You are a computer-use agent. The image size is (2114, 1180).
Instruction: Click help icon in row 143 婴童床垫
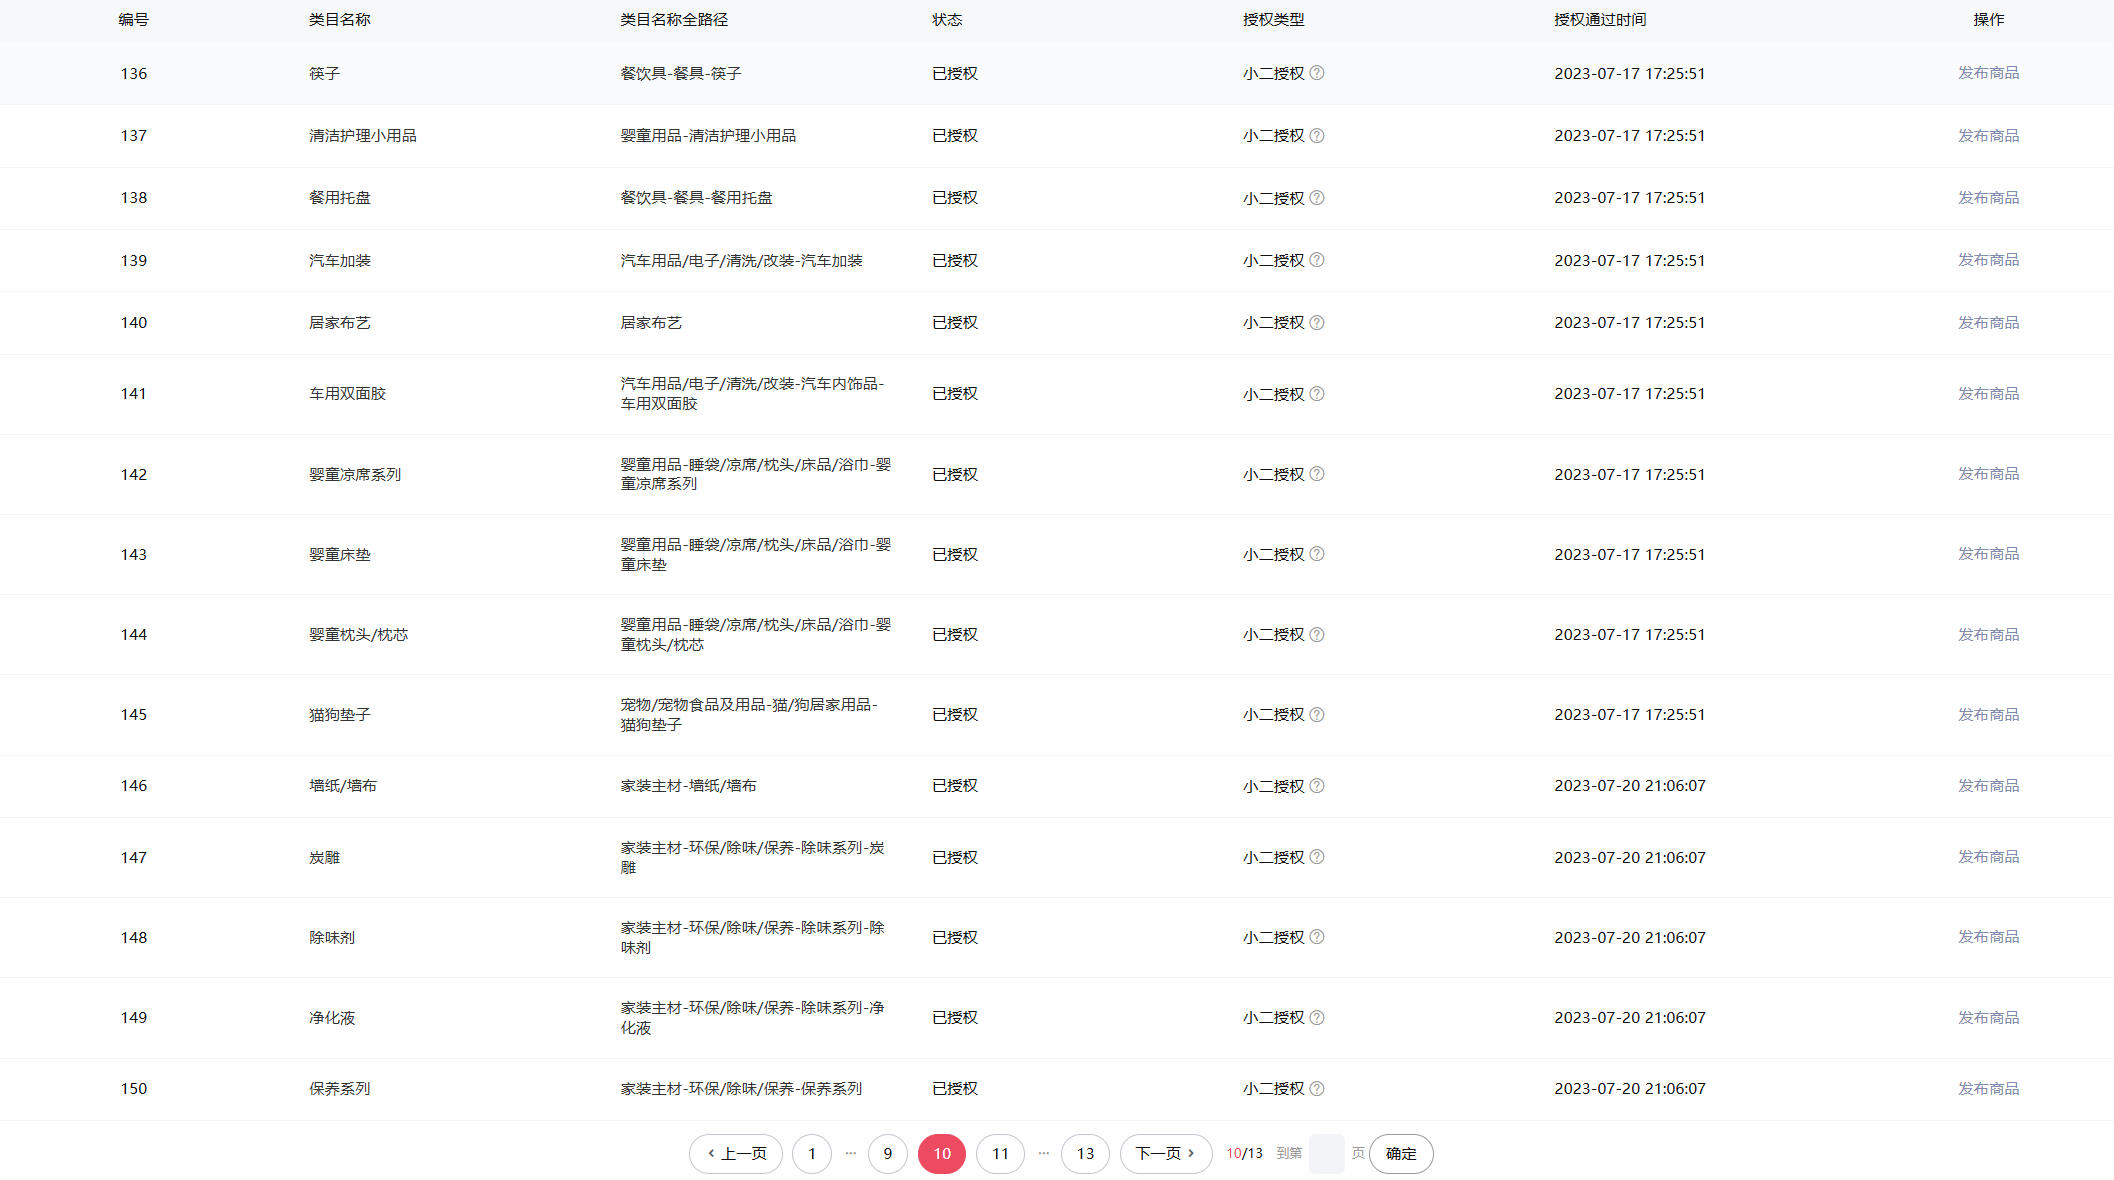pyautogui.click(x=1317, y=554)
